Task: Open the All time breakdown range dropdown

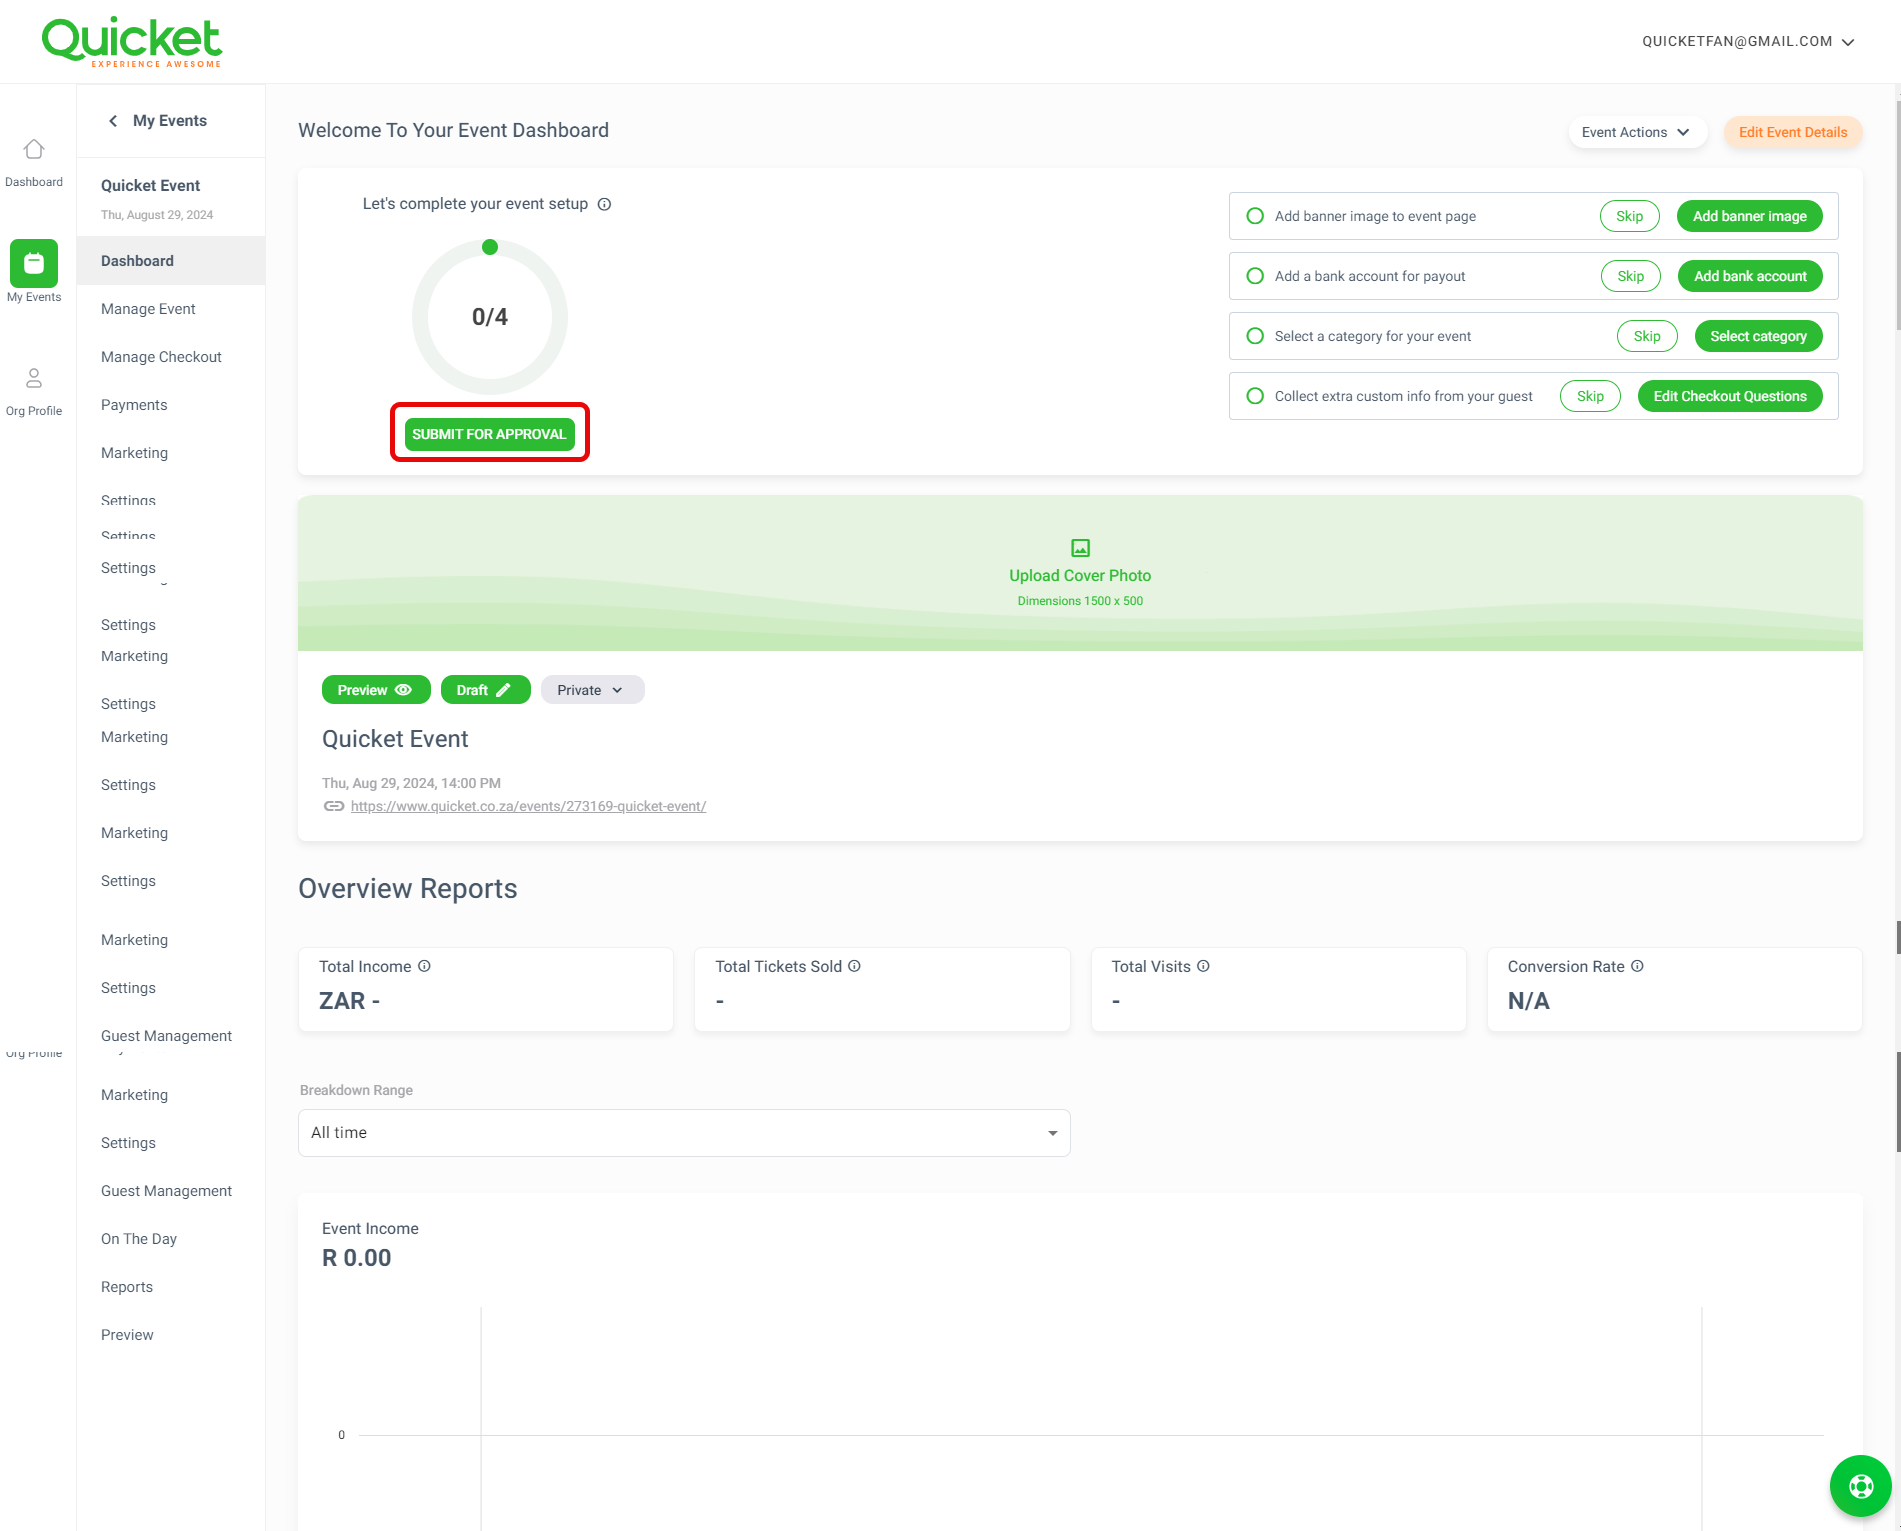Action: [x=684, y=1133]
